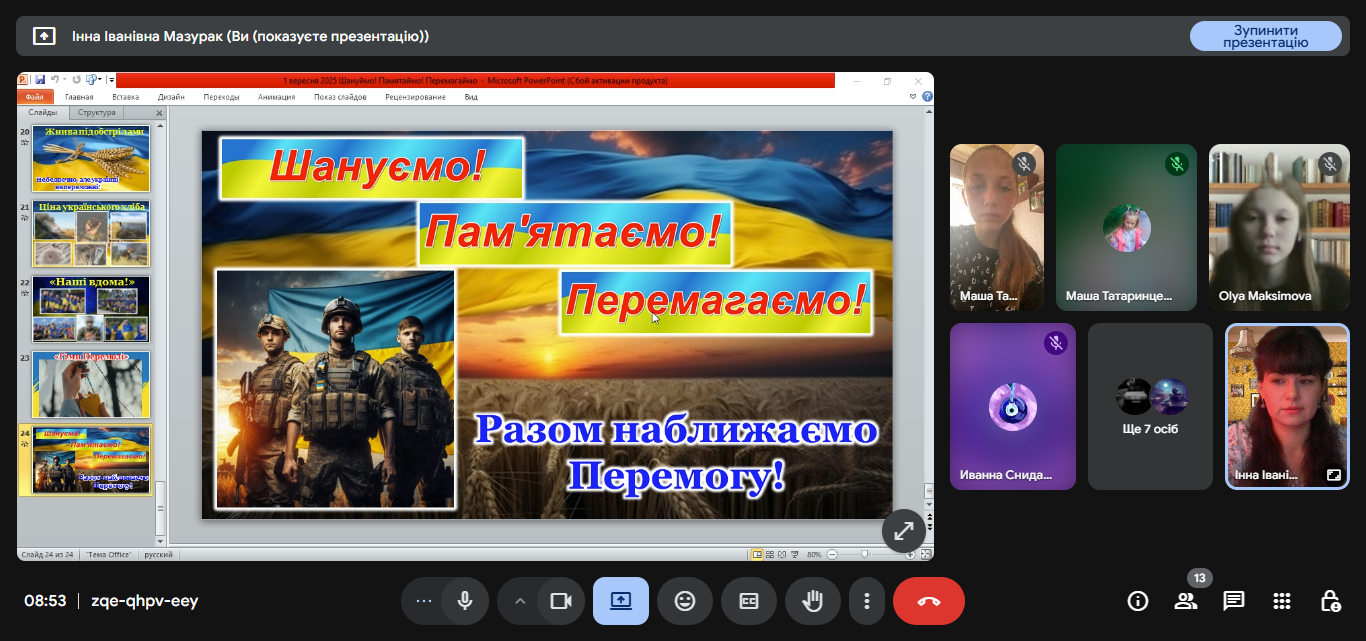Open the activities grid icon

point(1282,601)
